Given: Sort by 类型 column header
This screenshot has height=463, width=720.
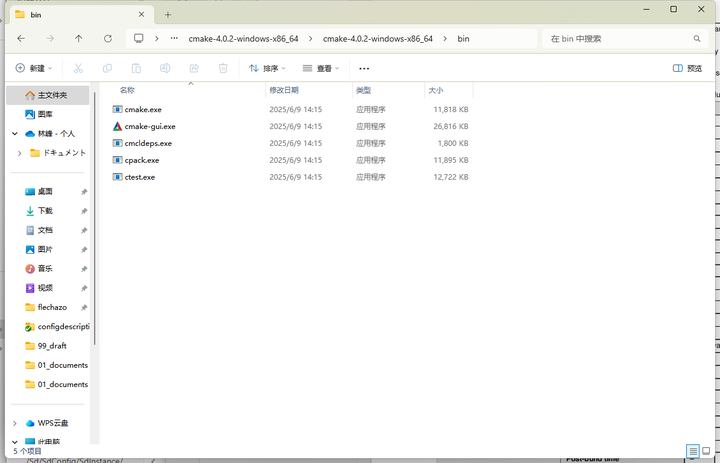Looking at the screenshot, I should click(x=363, y=90).
